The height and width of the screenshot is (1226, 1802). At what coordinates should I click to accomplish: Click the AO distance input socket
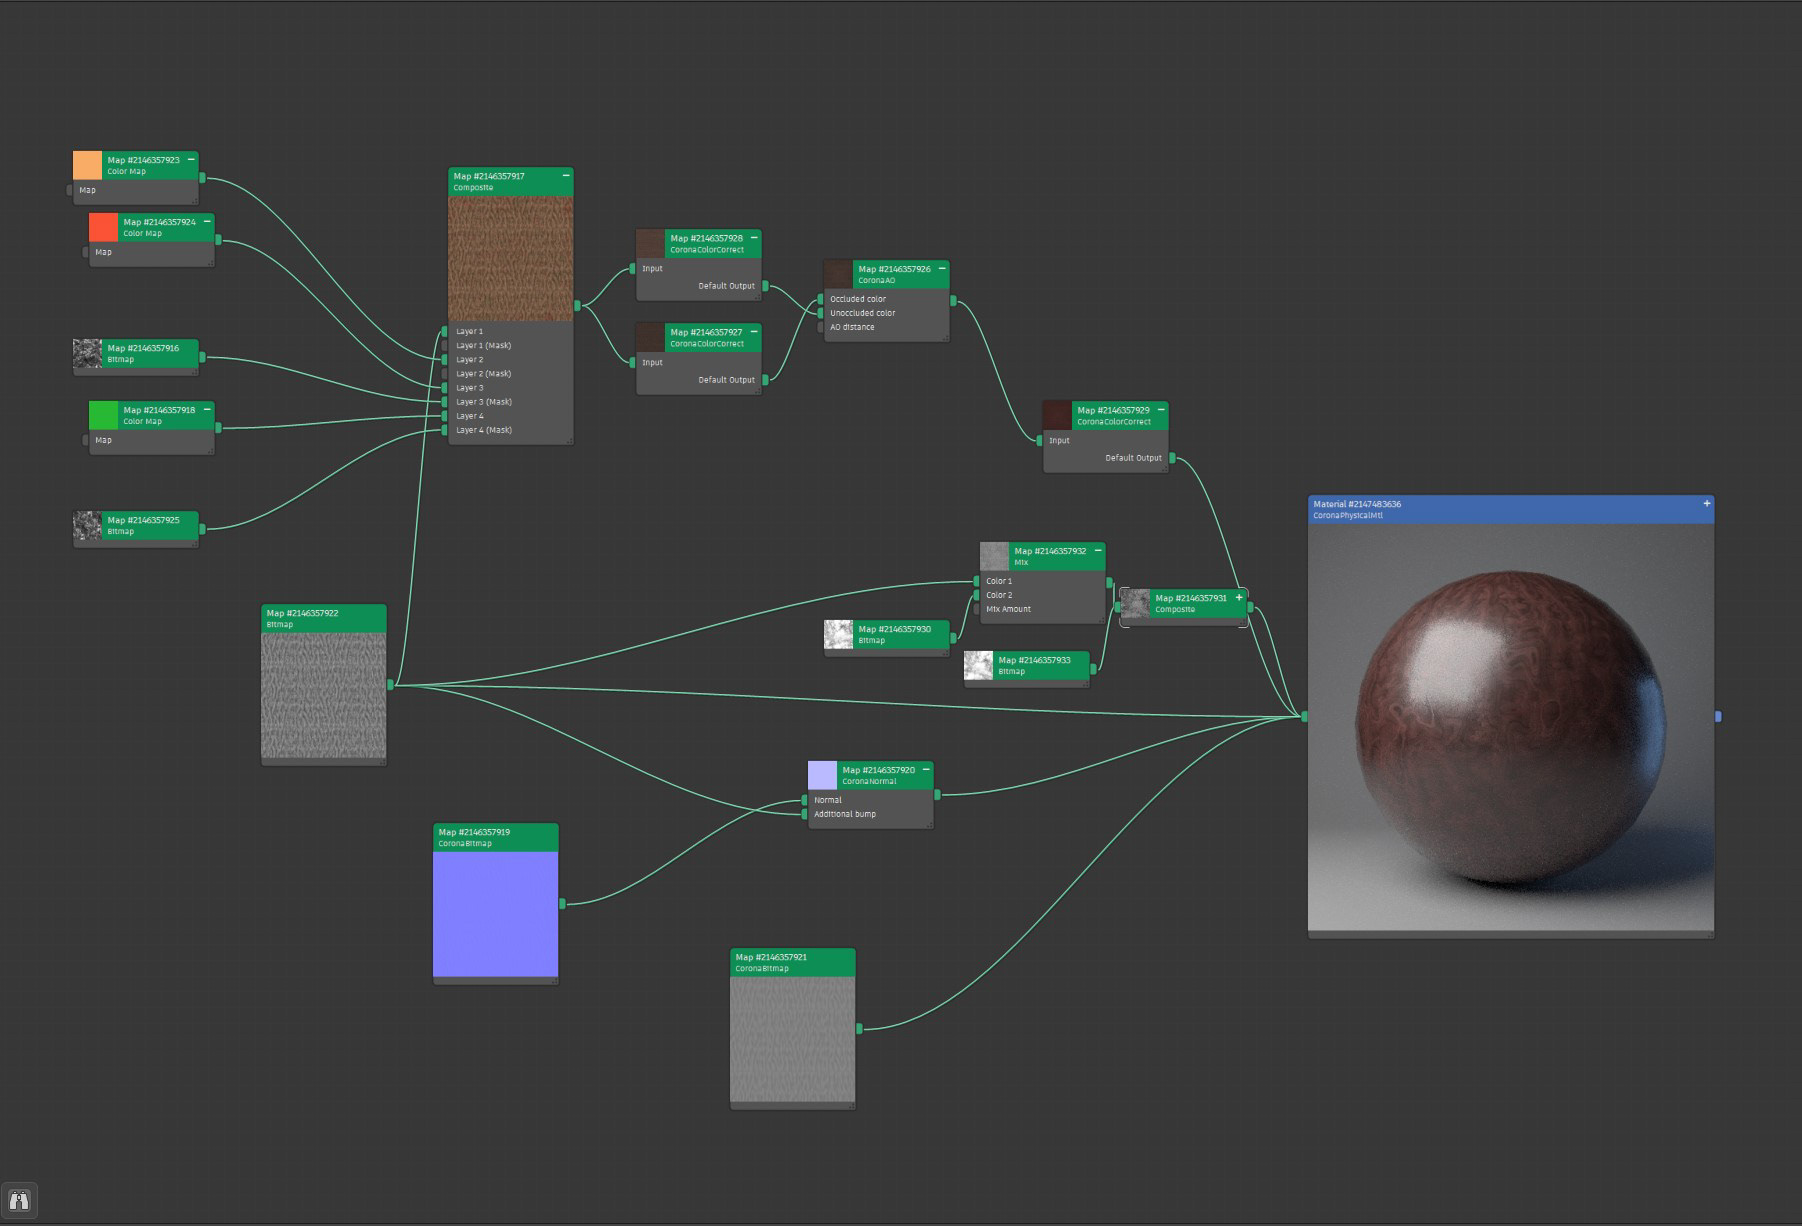click(821, 327)
